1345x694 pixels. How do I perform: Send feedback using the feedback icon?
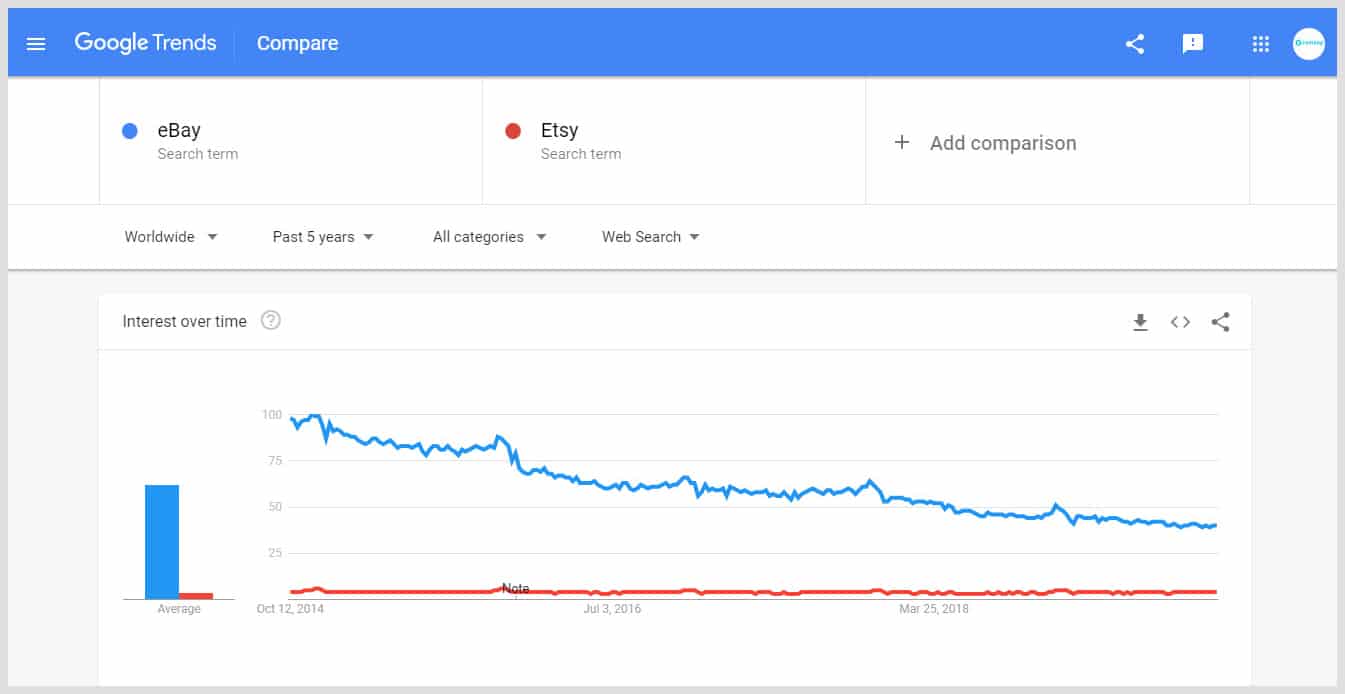(x=1193, y=44)
